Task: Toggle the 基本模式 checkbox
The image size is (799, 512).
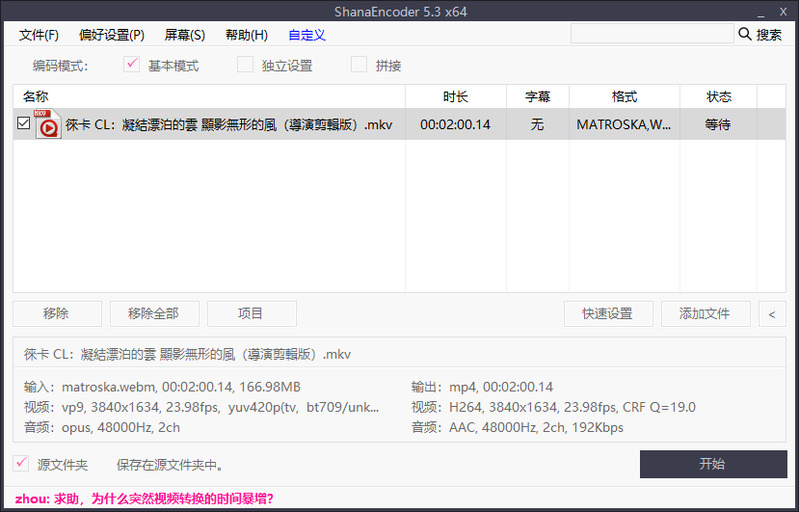Action: 131,66
